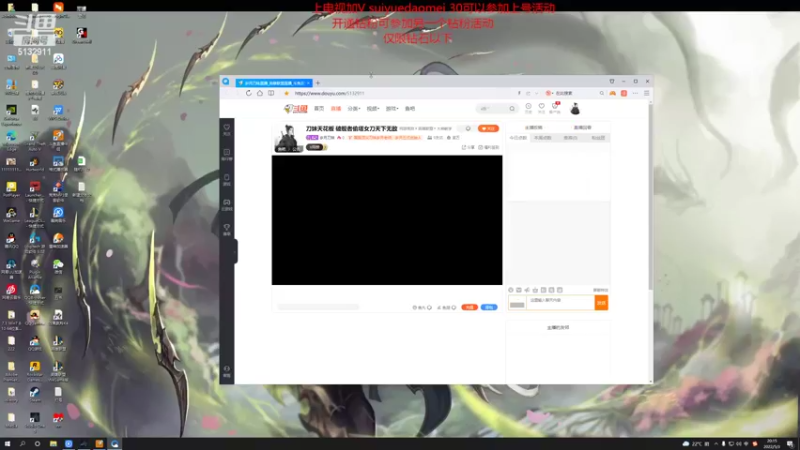Open the user avatar in Douyu header
This screenshot has width=800, height=450.
pyautogui.click(x=575, y=109)
